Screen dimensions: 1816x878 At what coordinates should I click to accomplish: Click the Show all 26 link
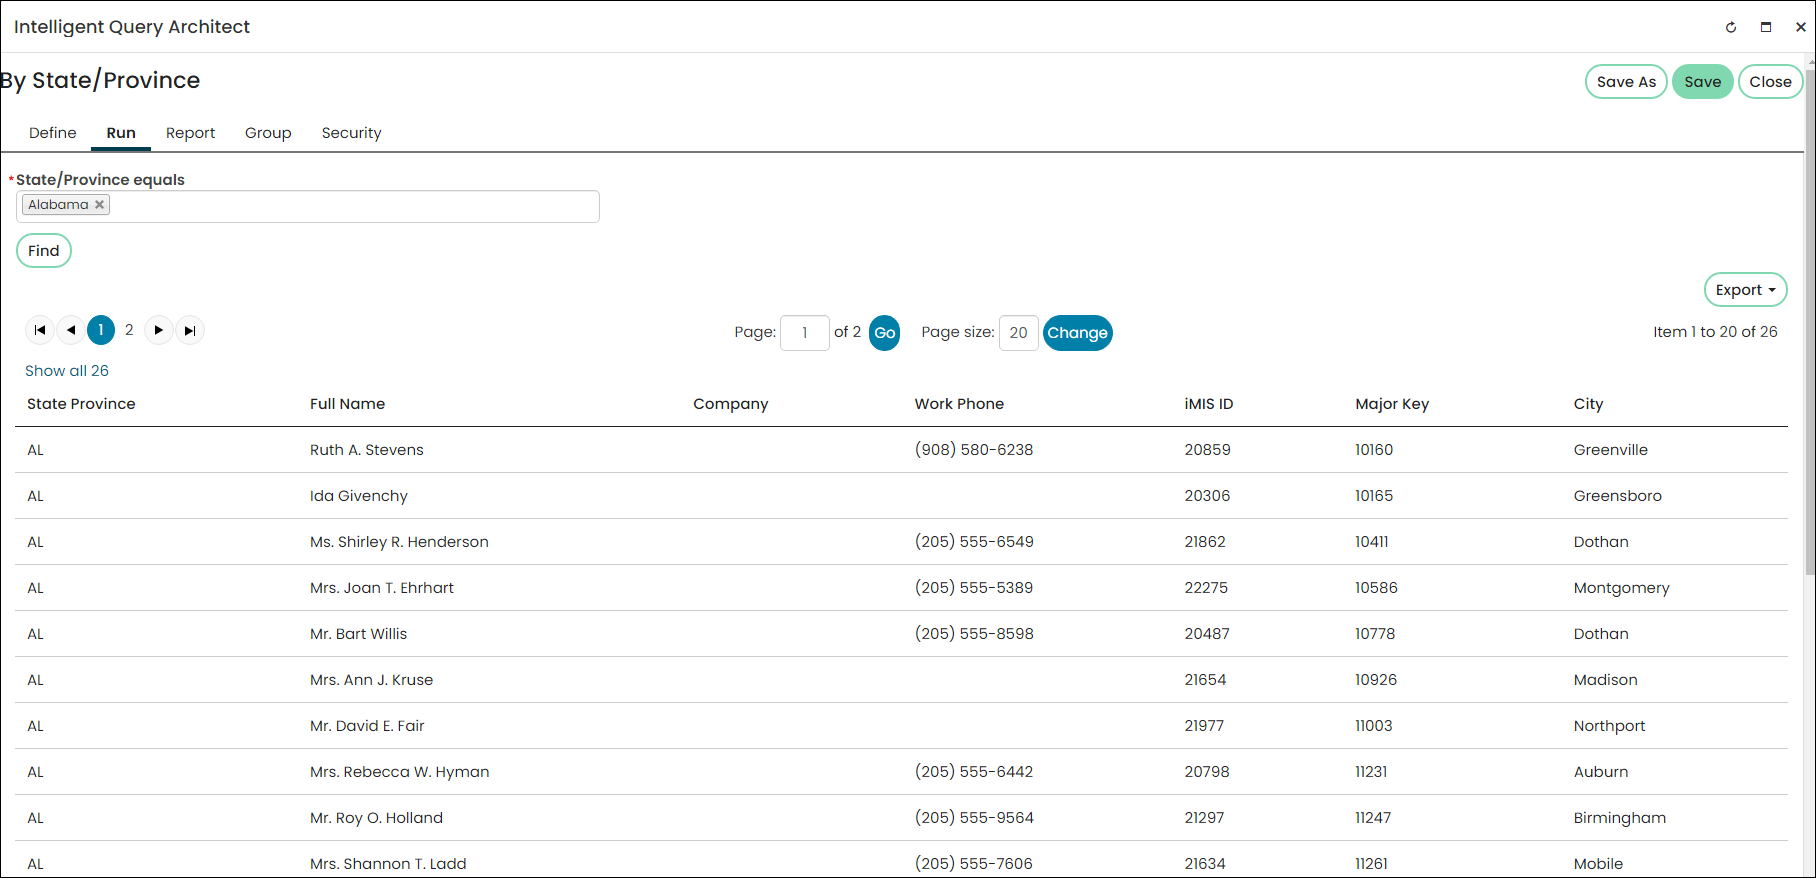(67, 371)
